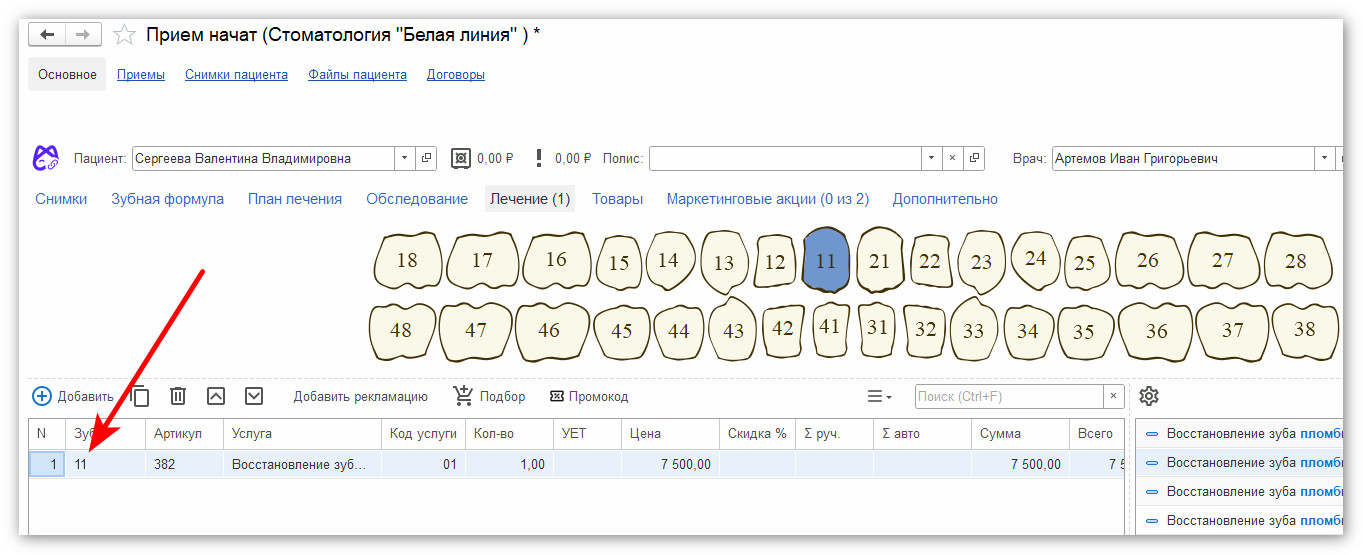Switch to the Зубная формула tab
The height and width of the screenshot is (555, 1363).
(167, 199)
